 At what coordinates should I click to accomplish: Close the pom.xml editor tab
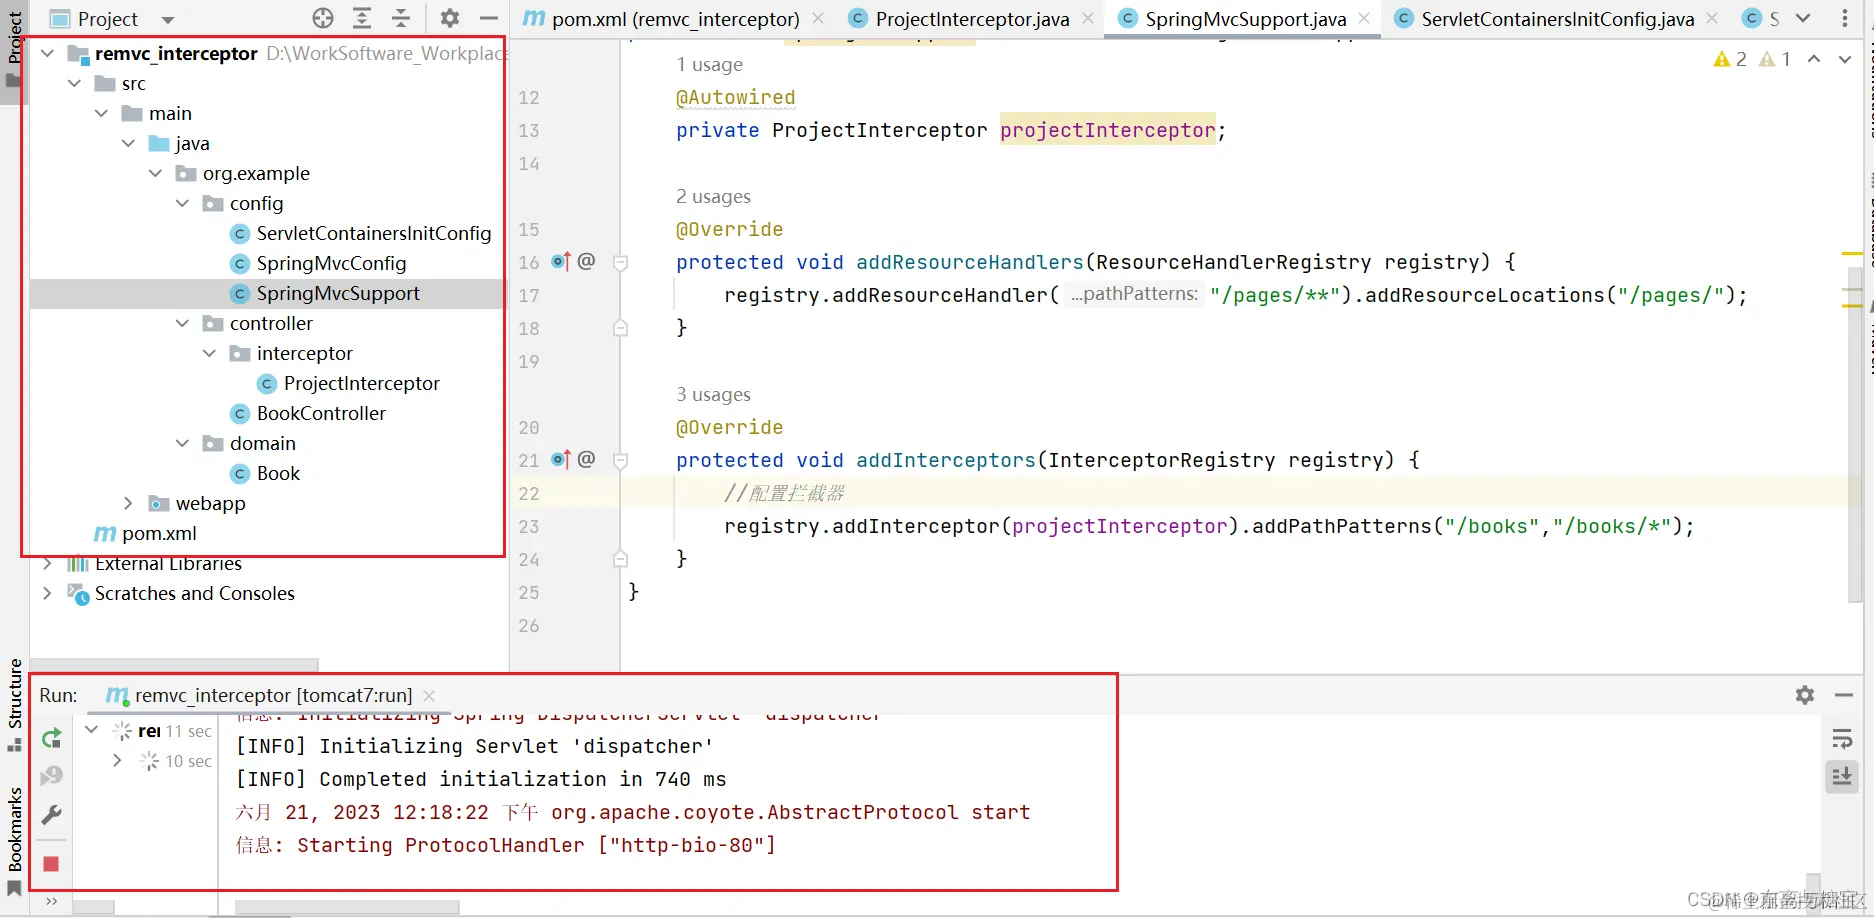pyautogui.click(x=818, y=19)
